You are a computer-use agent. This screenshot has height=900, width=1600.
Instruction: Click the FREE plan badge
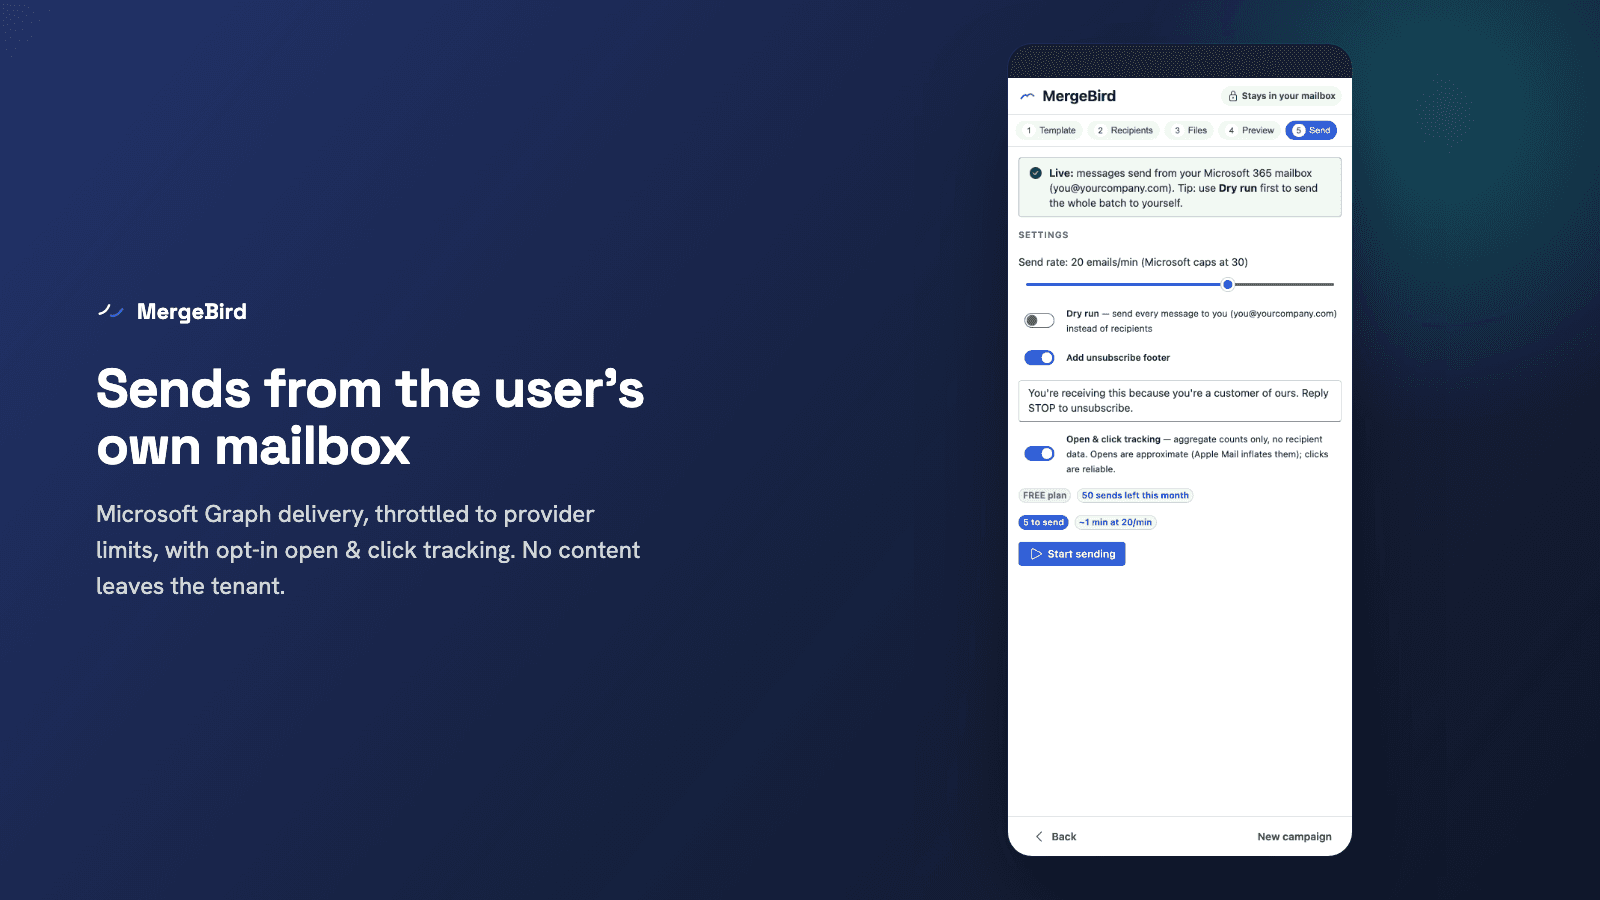click(1044, 495)
